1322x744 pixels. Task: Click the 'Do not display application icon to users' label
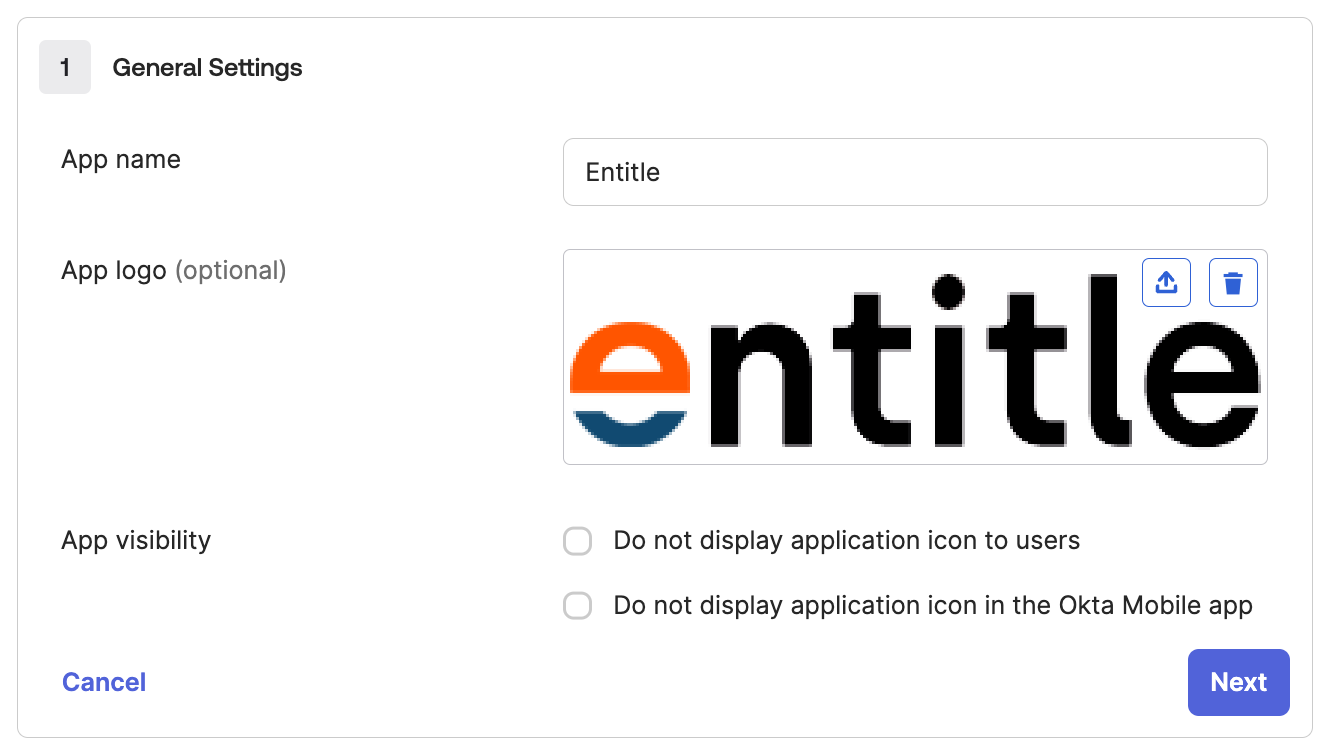click(847, 541)
